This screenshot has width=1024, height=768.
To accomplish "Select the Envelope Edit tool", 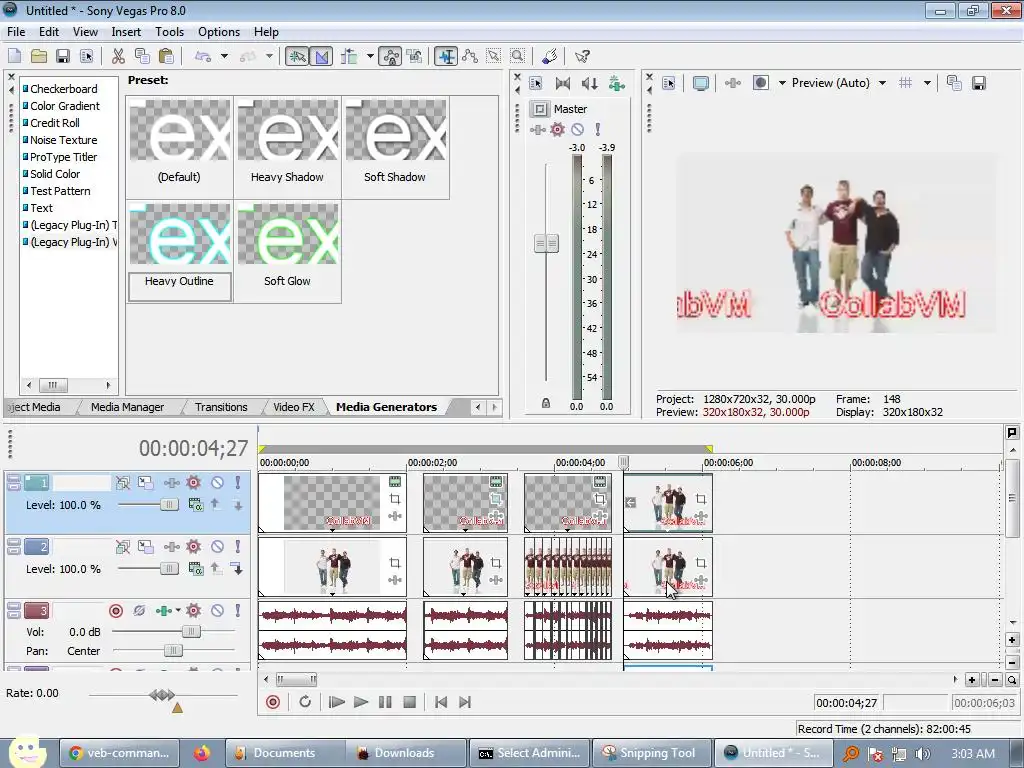I will pyautogui.click(x=470, y=56).
